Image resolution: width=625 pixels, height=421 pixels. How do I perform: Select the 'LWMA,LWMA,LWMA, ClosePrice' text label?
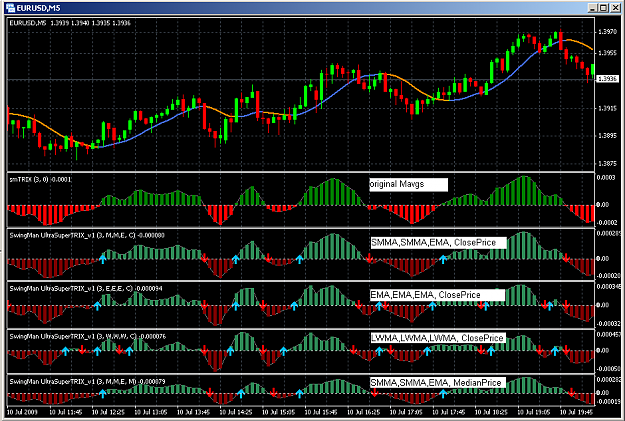pos(438,338)
